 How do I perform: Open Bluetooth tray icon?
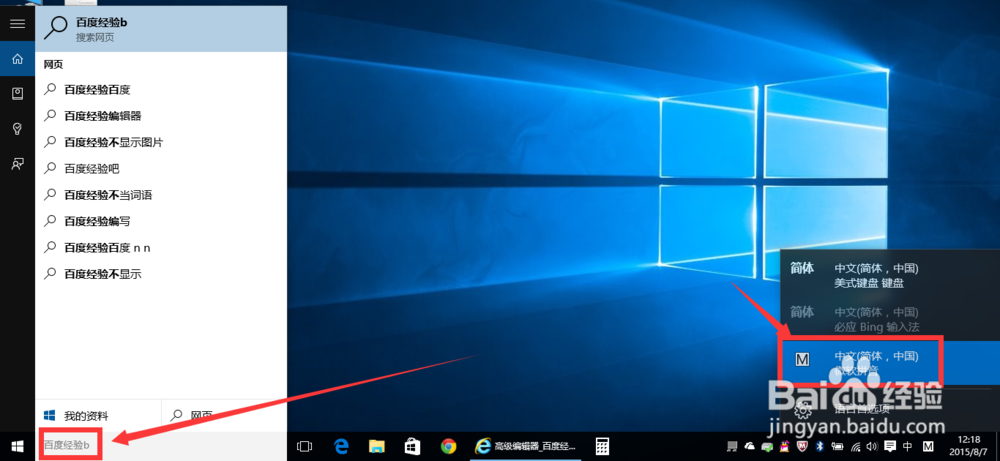point(820,446)
